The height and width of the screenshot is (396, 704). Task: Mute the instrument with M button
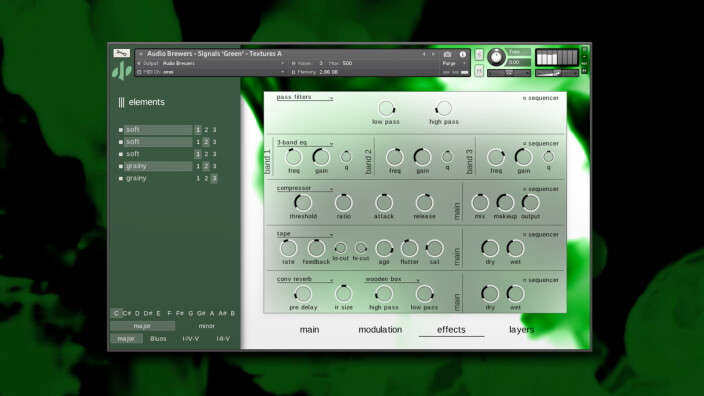pyautogui.click(x=479, y=71)
